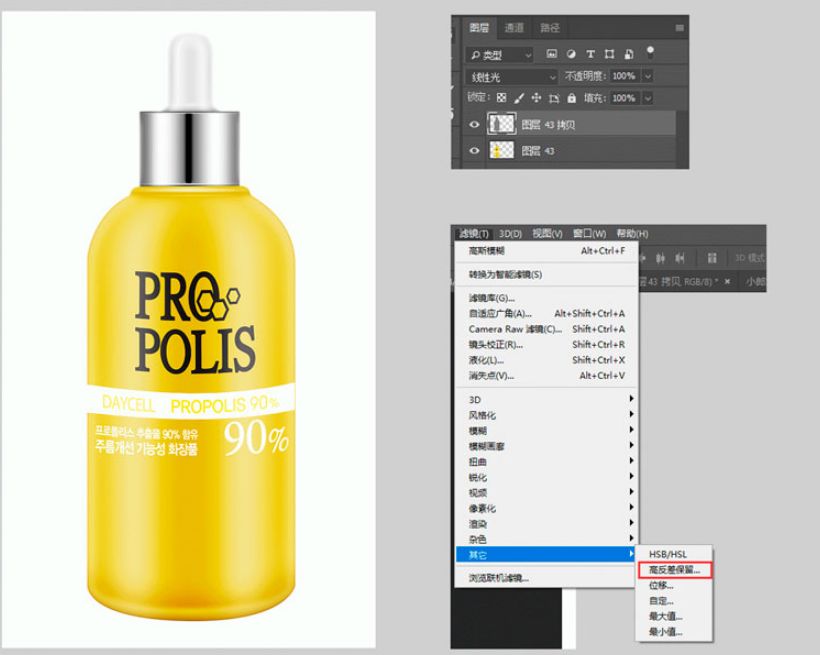Expand the 模糊 blur submenu
The height and width of the screenshot is (655, 820).
(546, 431)
